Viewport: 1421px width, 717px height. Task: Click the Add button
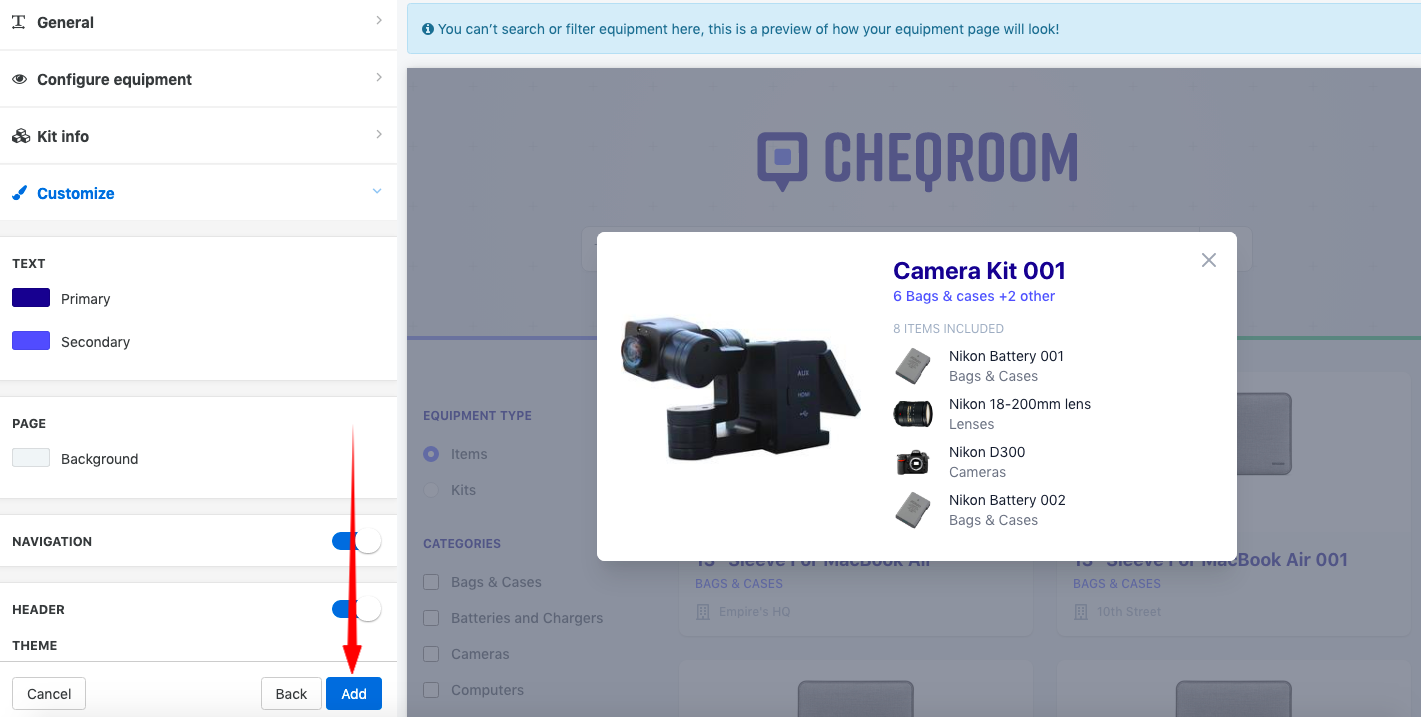coord(354,694)
